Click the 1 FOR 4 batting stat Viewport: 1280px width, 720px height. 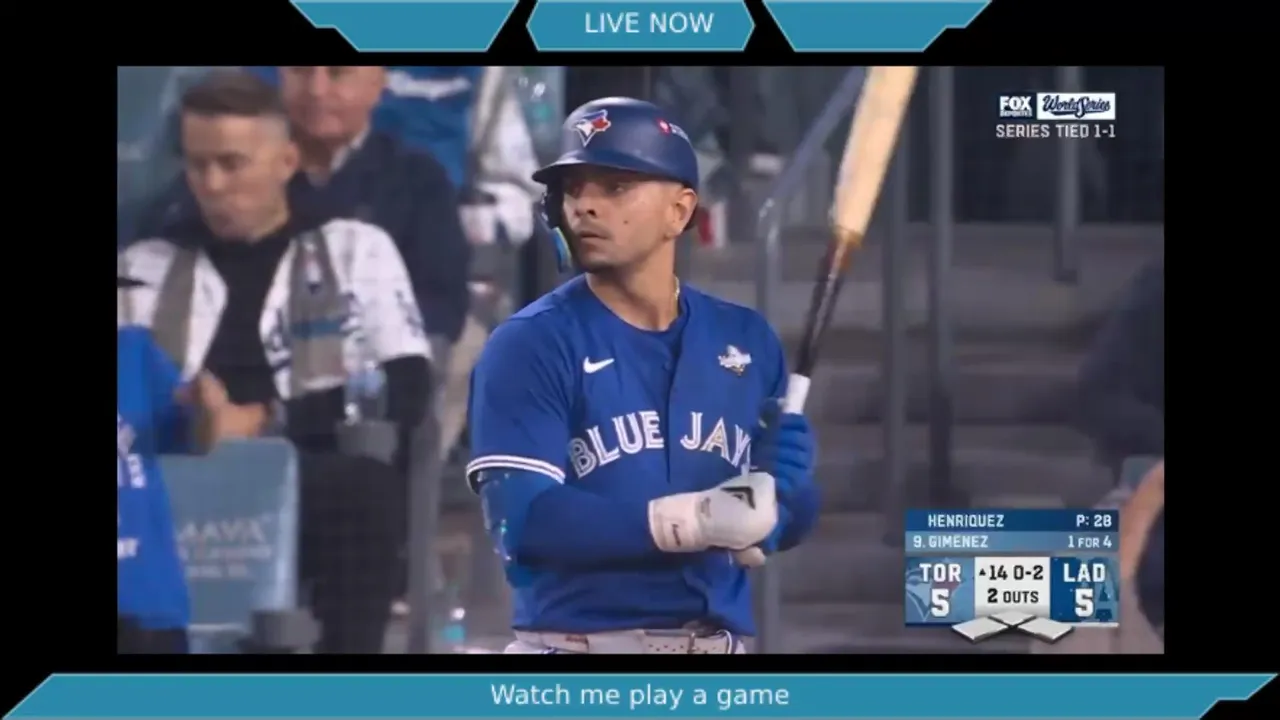[1088, 542]
